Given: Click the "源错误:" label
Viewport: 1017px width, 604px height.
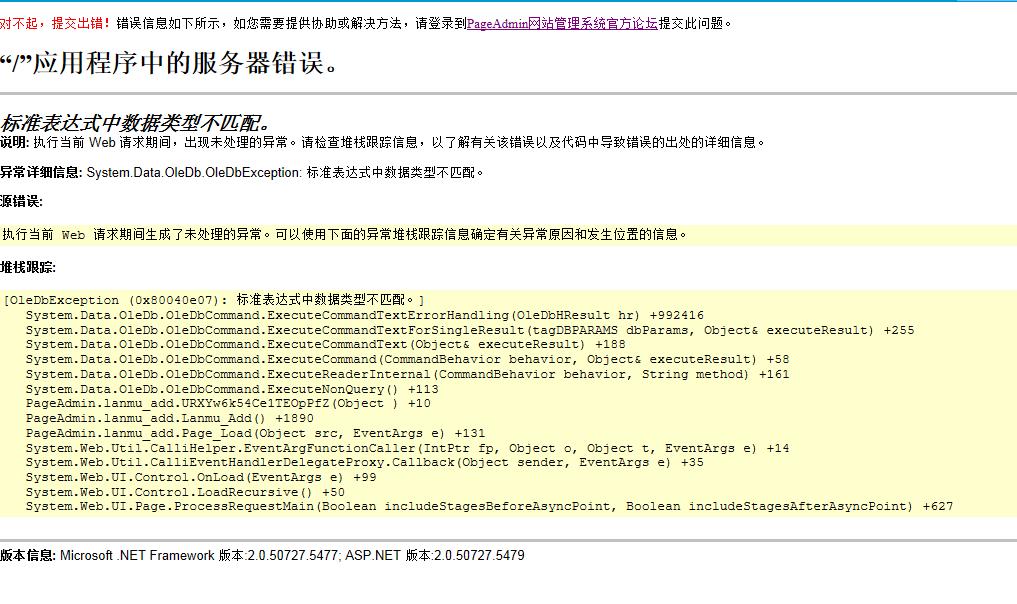Looking at the screenshot, I should coord(21,201).
